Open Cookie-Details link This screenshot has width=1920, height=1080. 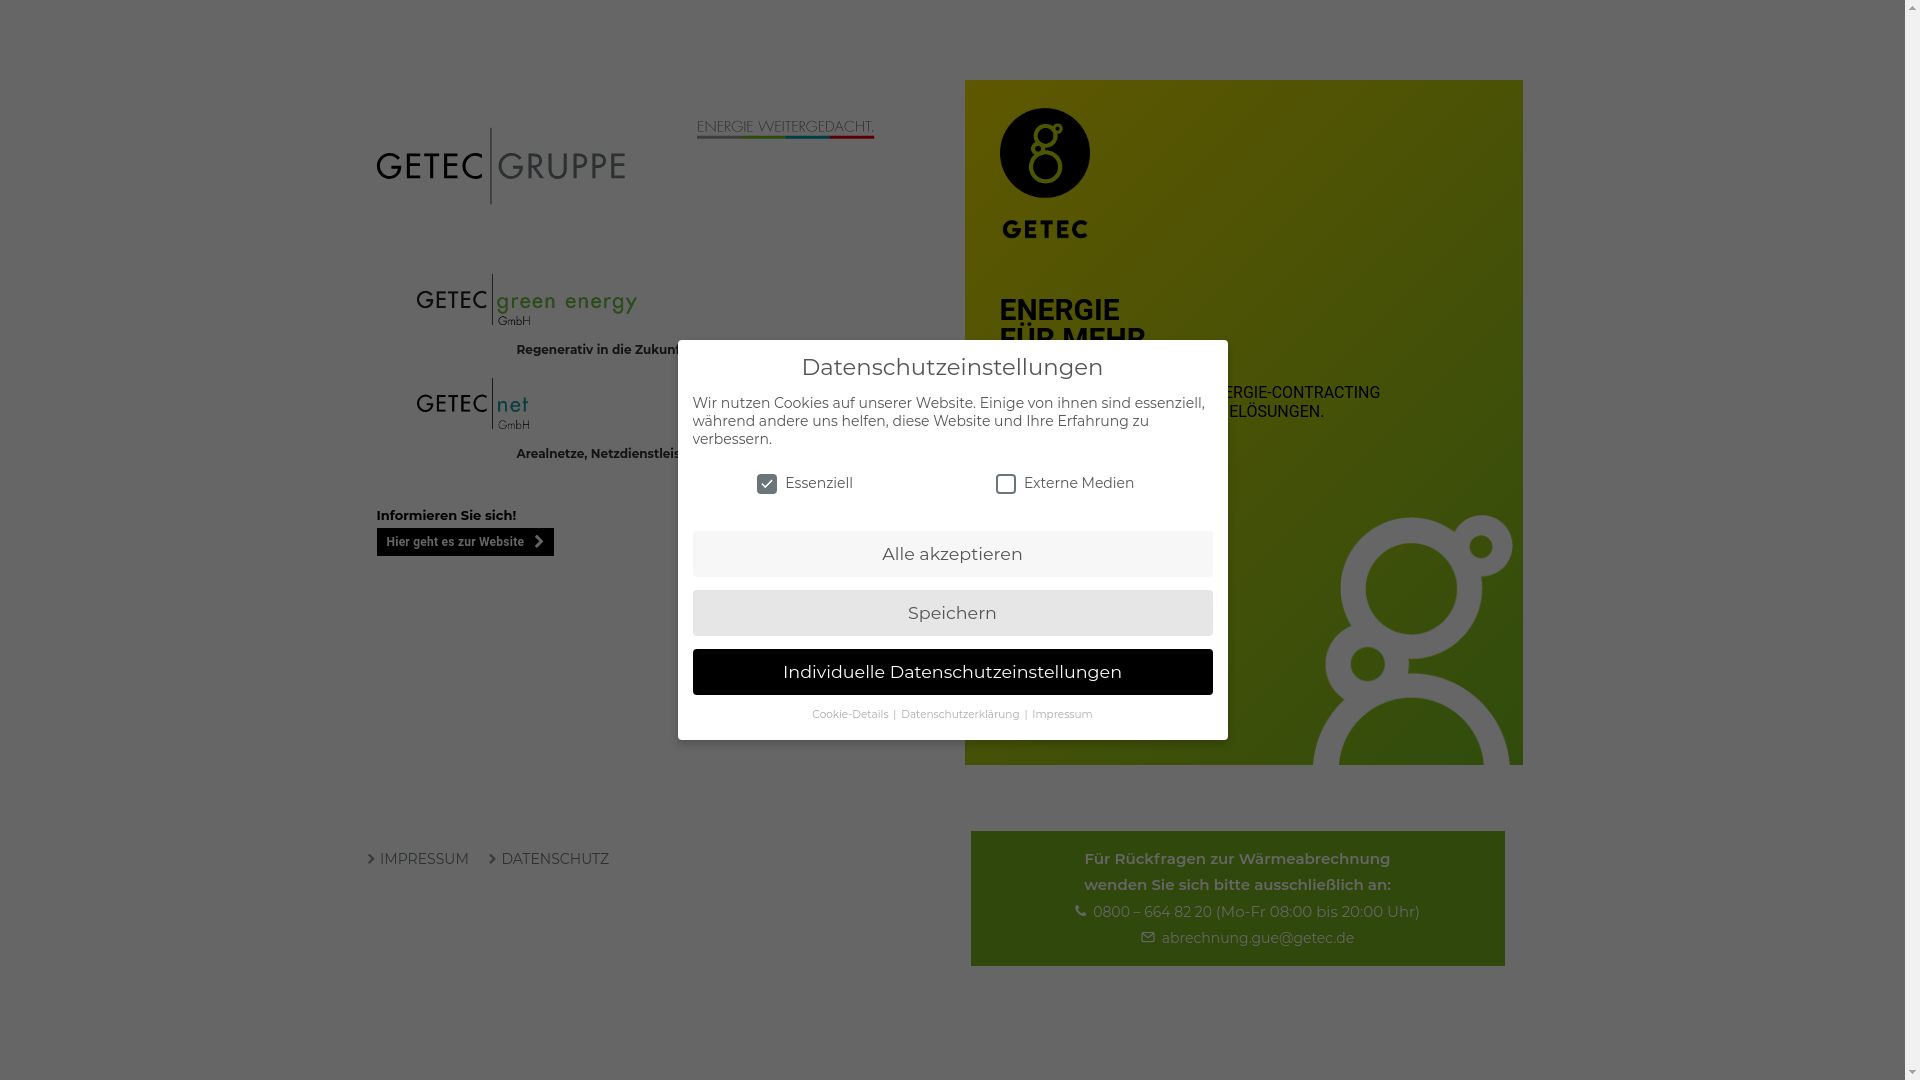[x=850, y=715]
